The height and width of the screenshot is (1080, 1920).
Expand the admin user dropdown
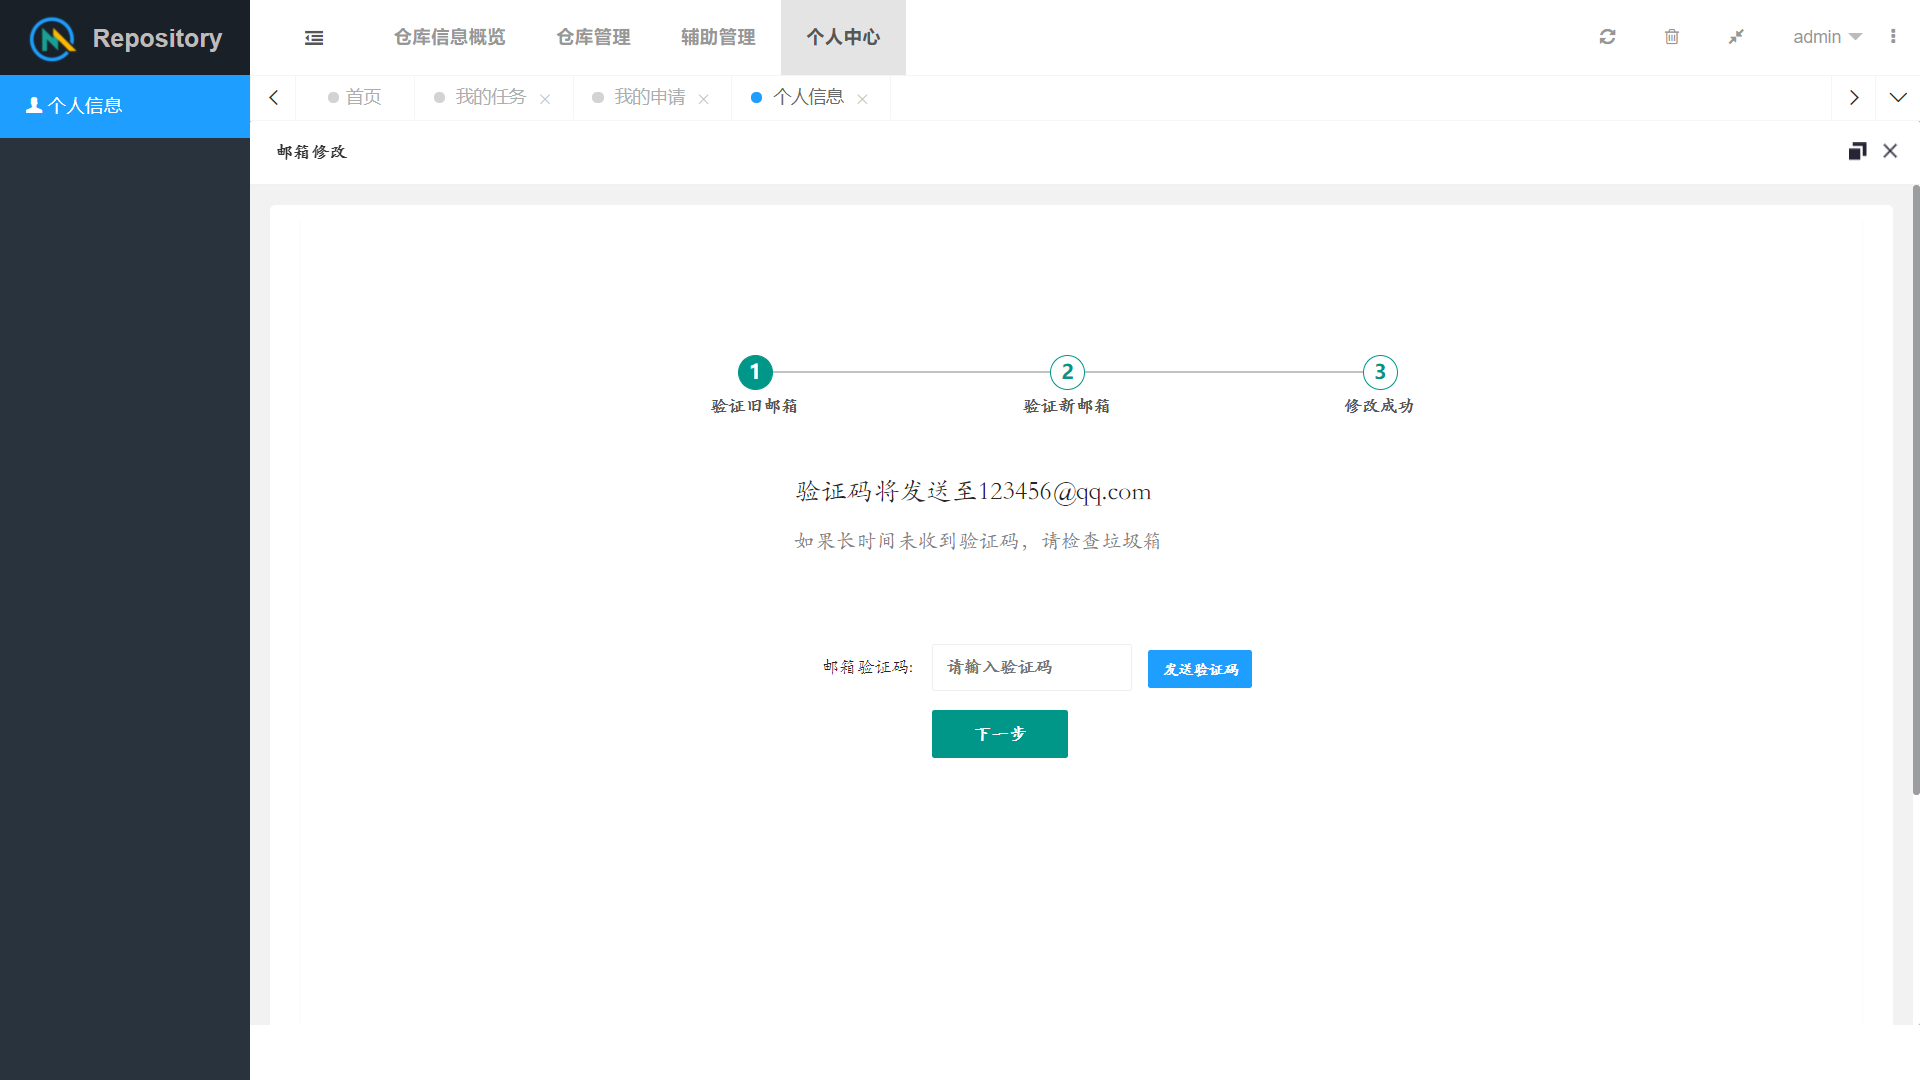(x=1826, y=37)
